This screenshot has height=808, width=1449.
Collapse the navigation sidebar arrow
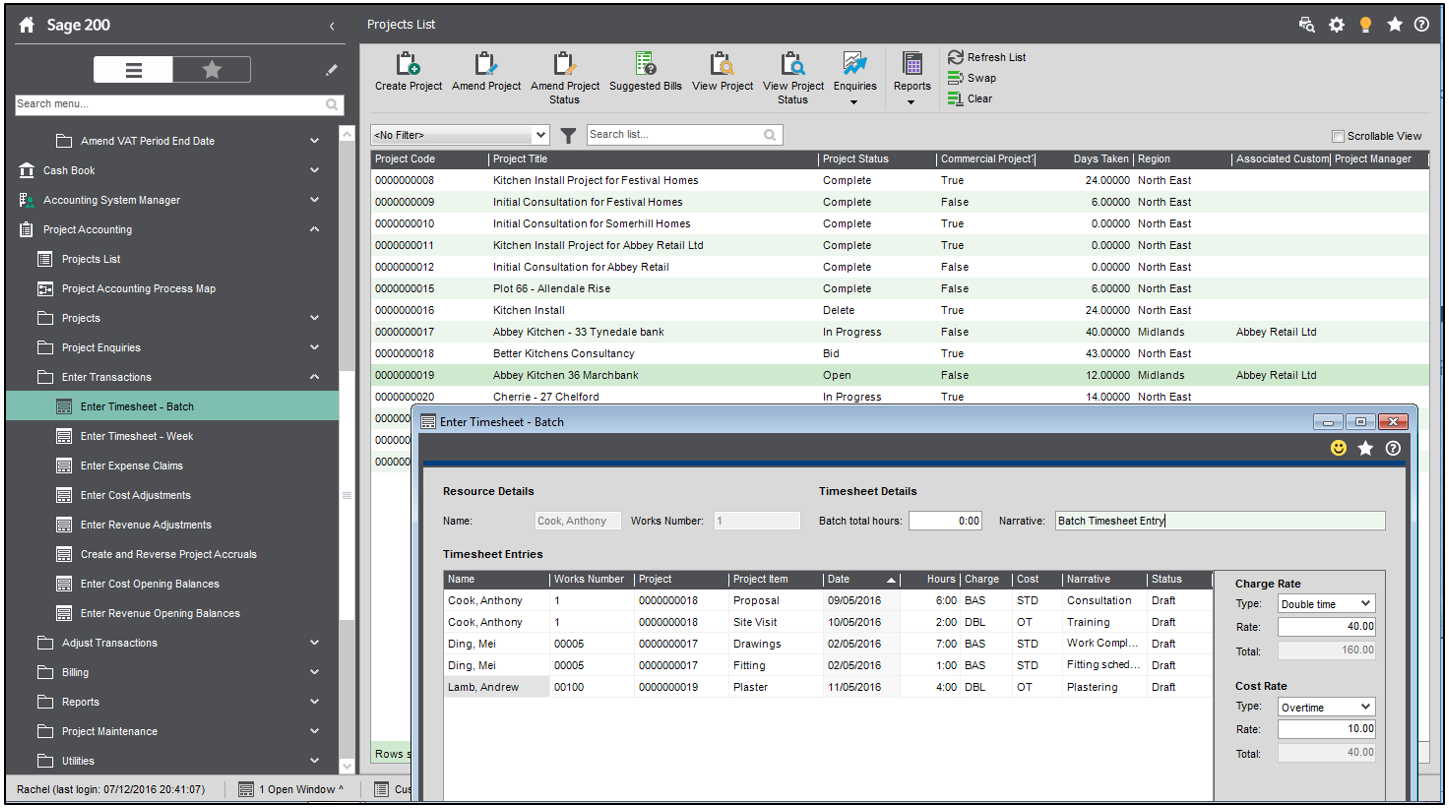pos(332,26)
